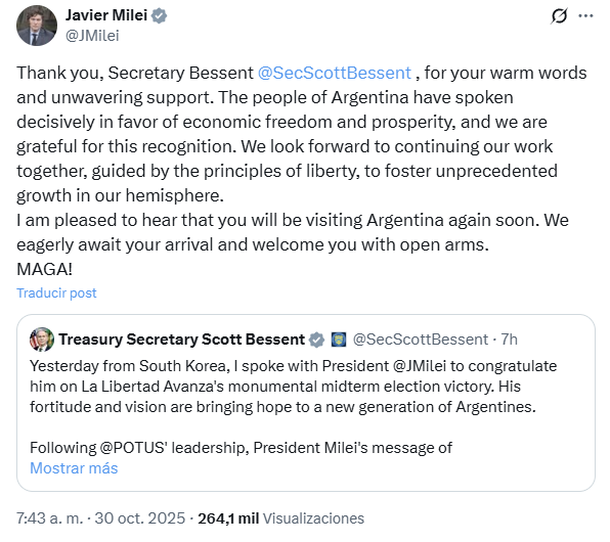This screenshot has width=610, height=542.
Task: Open Treasury Secretary Scott Bessent name
Action: pos(180,339)
